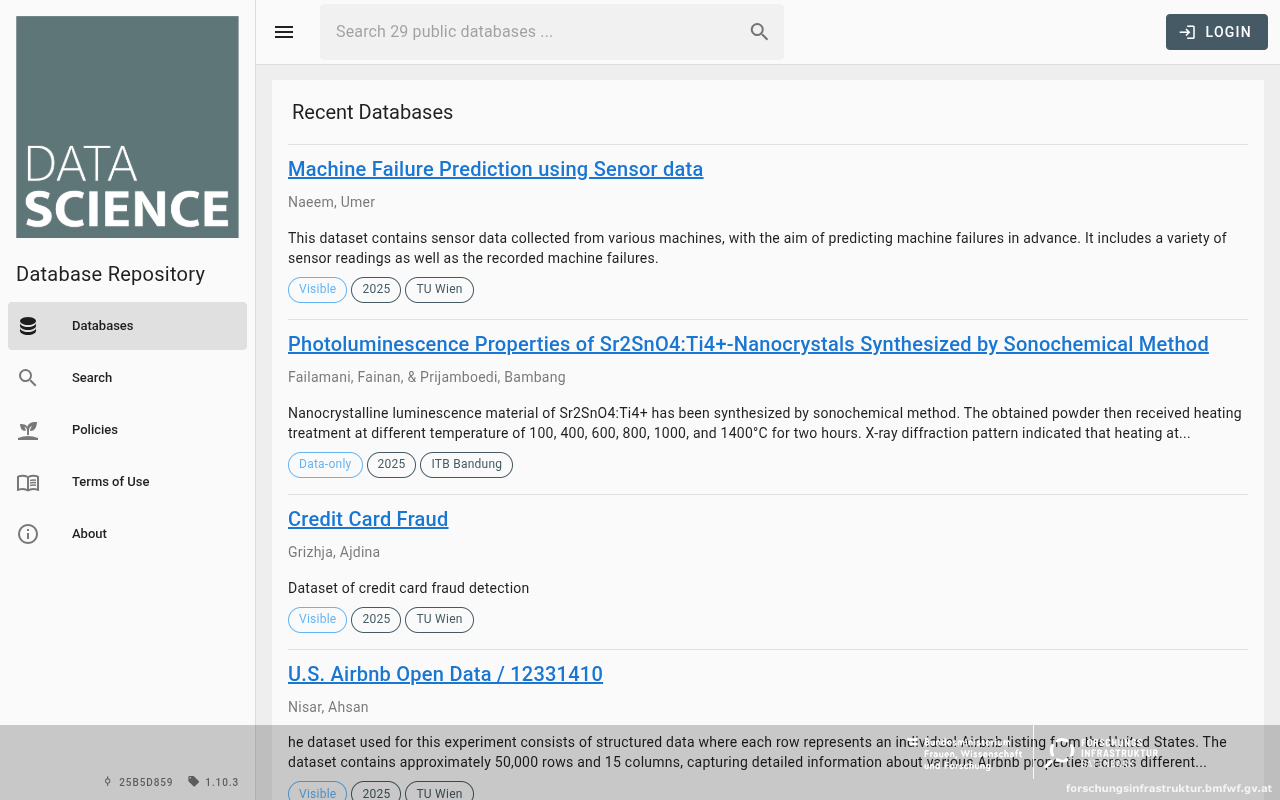
Task: Click the ITB Bandung chip
Action: click(466, 465)
